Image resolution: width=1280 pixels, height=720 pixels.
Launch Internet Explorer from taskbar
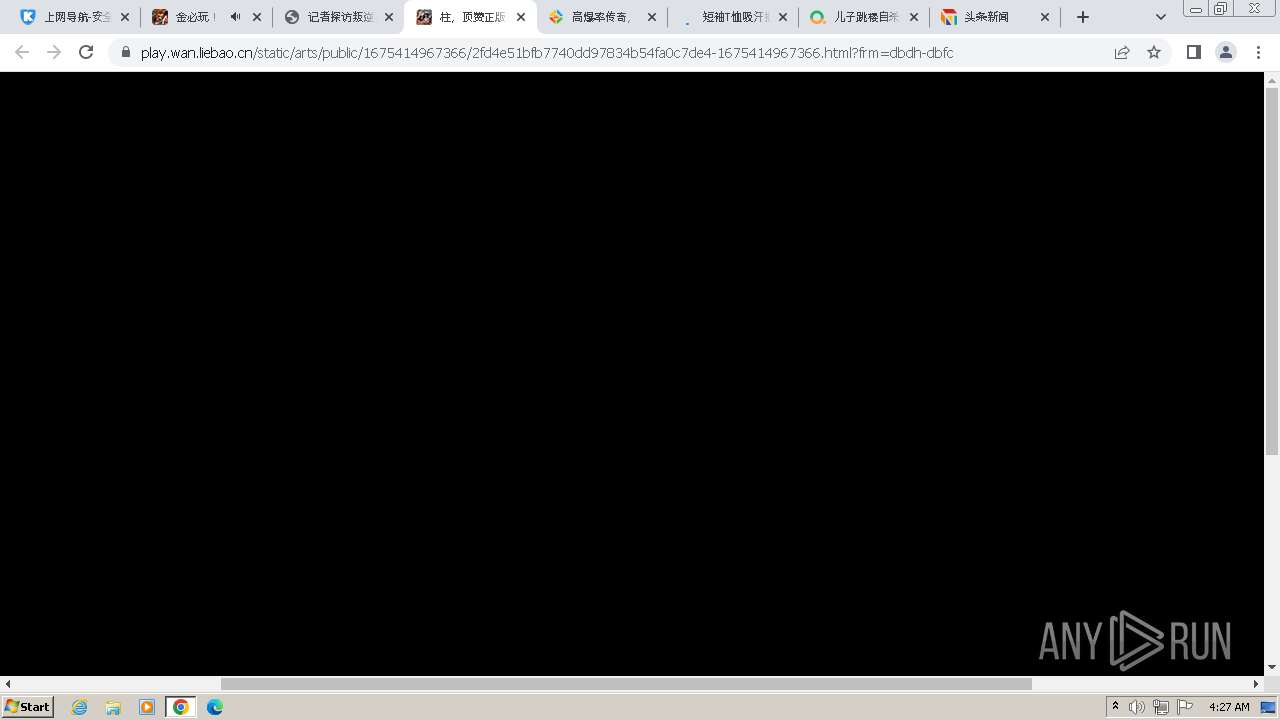[x=80, y=707]
